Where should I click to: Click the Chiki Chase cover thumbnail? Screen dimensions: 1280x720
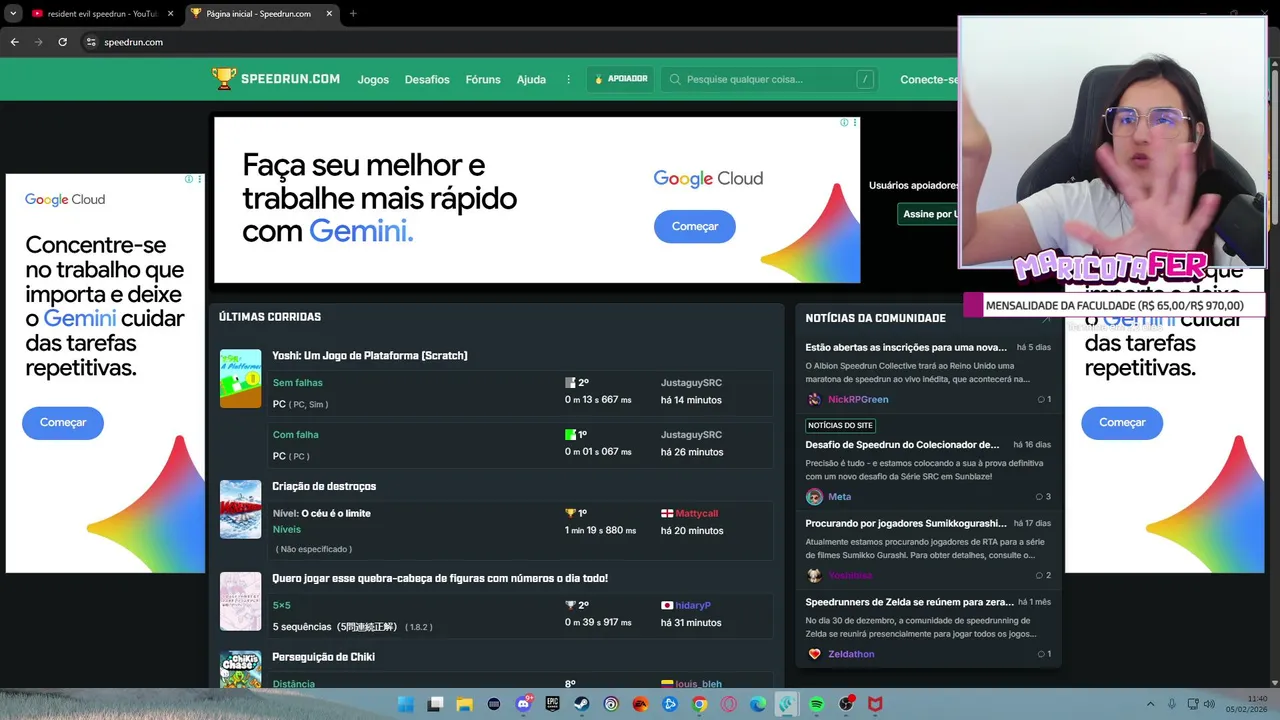[x=240, y=669]
